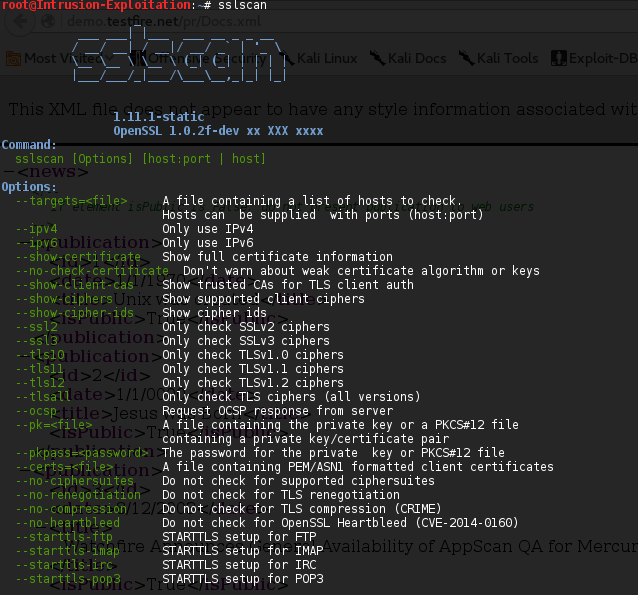Click the 'root@Intrusion-Exploitation' prompt text
The image size is (638, 595).
(96, 5)
